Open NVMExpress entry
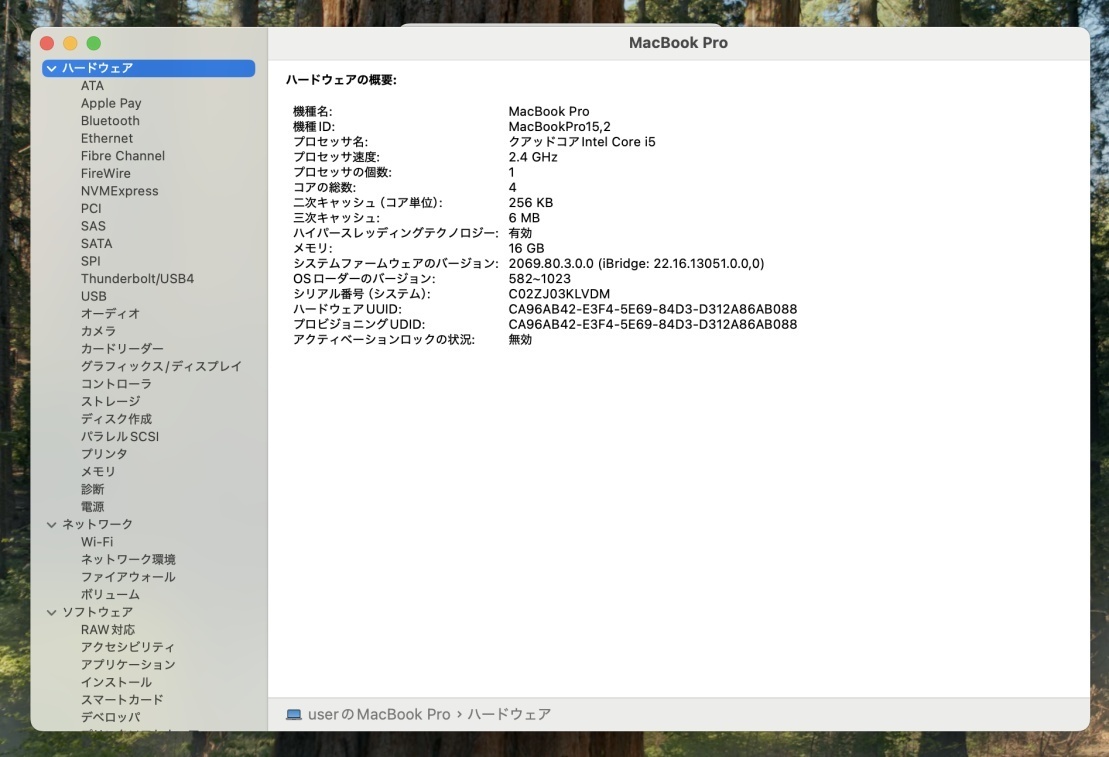 [x=120, y=191]
